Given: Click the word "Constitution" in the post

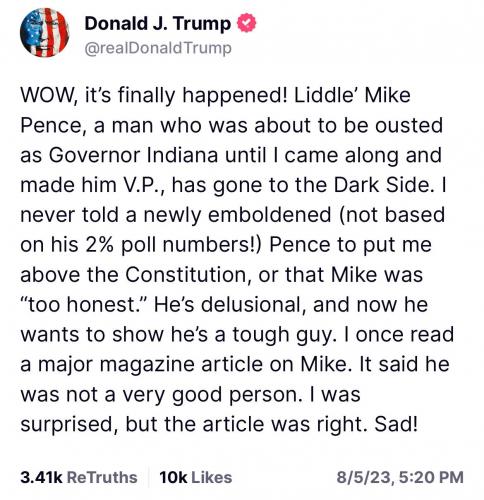Looking at the screenshot, I should (x=186, y=275).
